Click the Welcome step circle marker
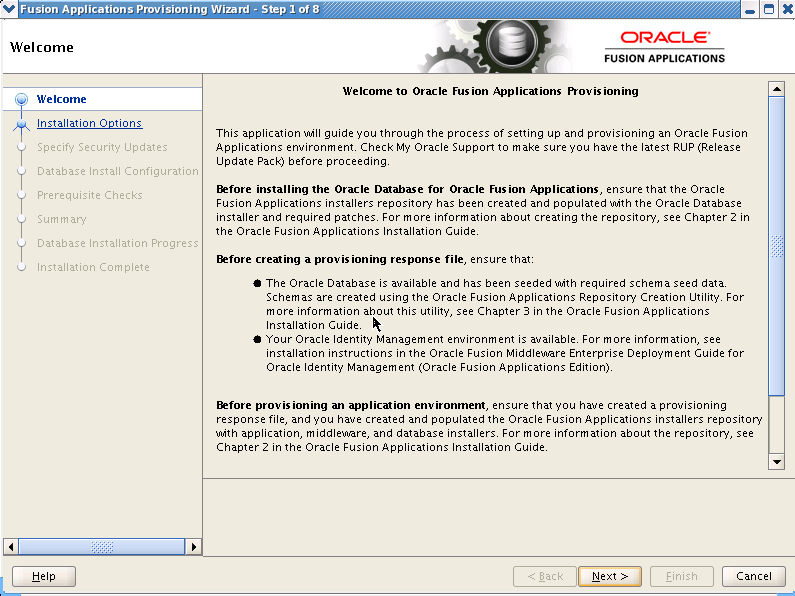The width and height of the screenshot is (795, 596). (x=21, y=99)
